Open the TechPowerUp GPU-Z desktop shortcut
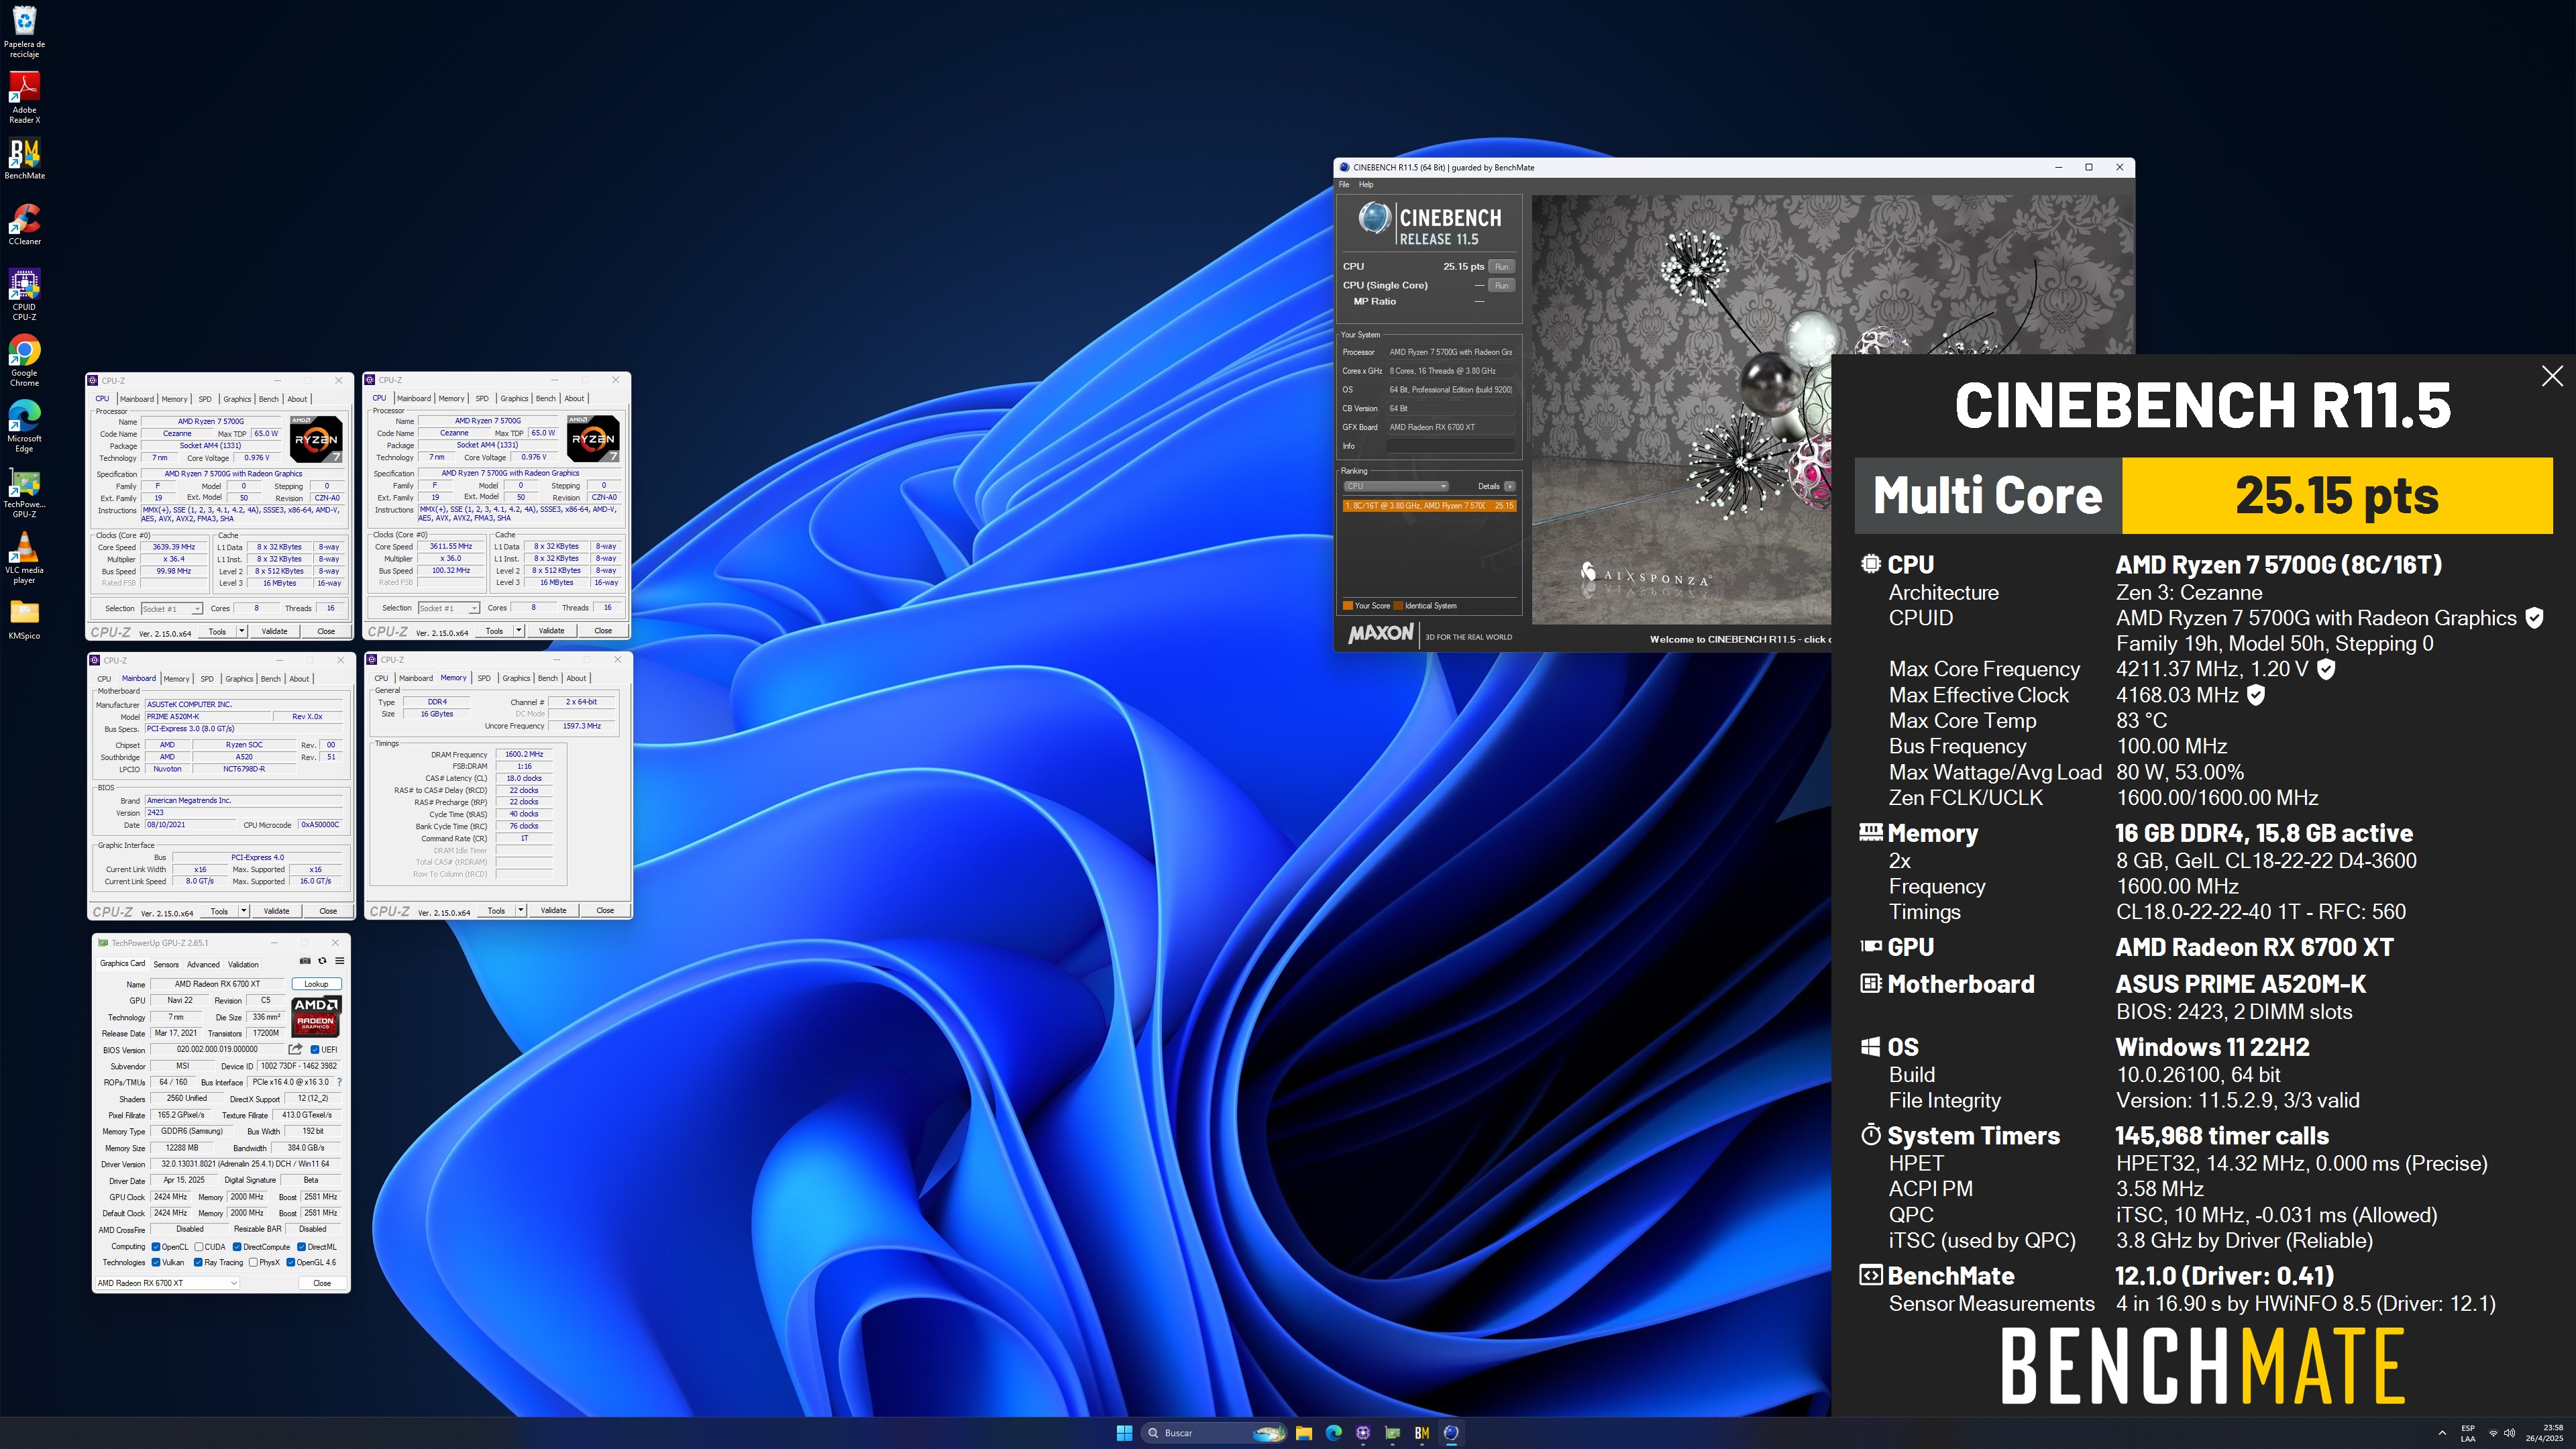Viewport: 2576px width, 1449px height. click(24, 493)
